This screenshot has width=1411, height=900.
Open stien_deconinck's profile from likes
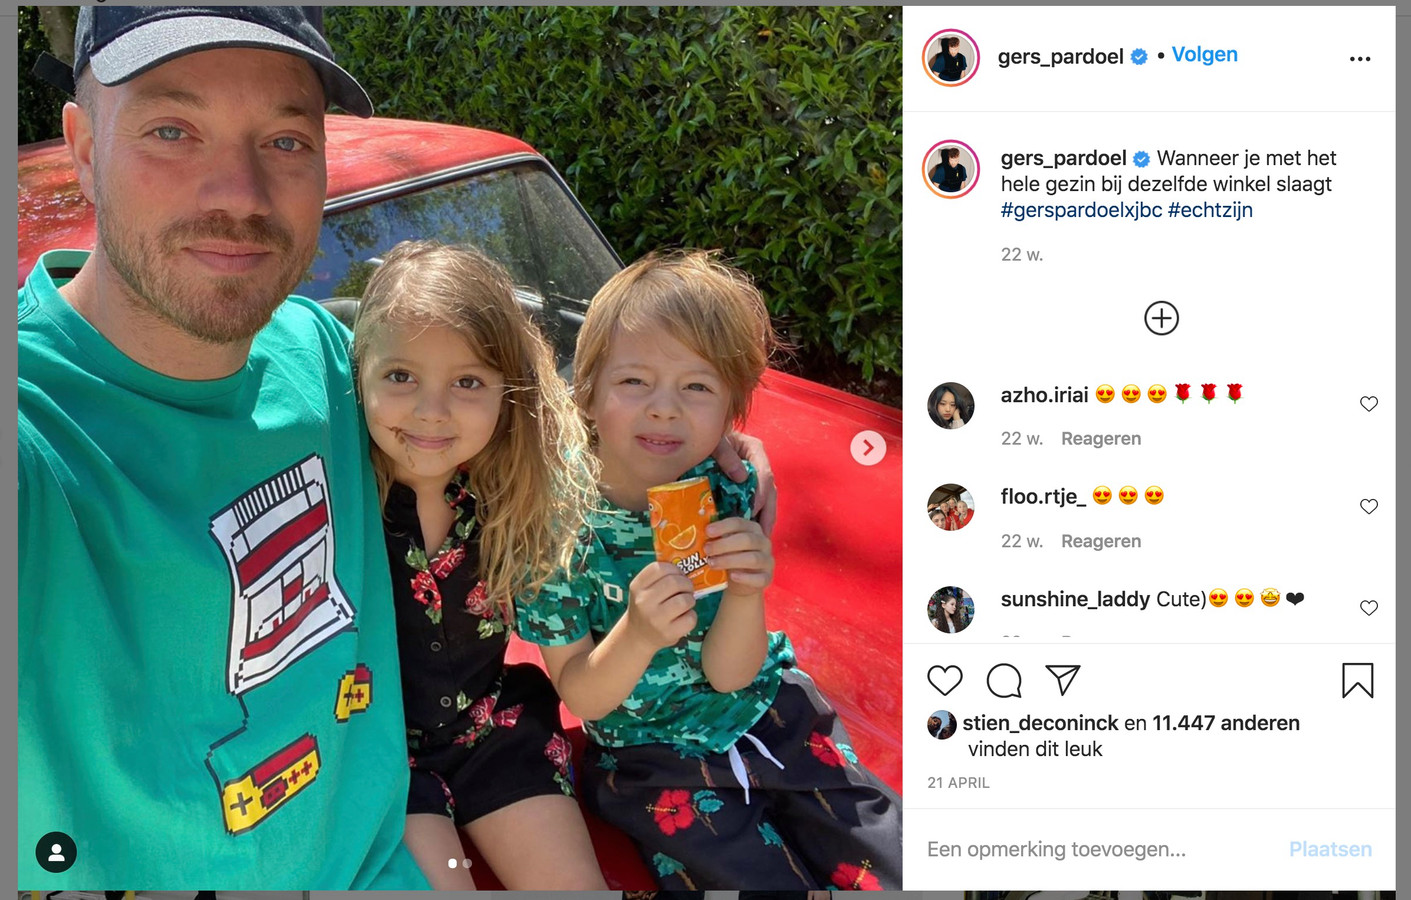click(1040, 723)
